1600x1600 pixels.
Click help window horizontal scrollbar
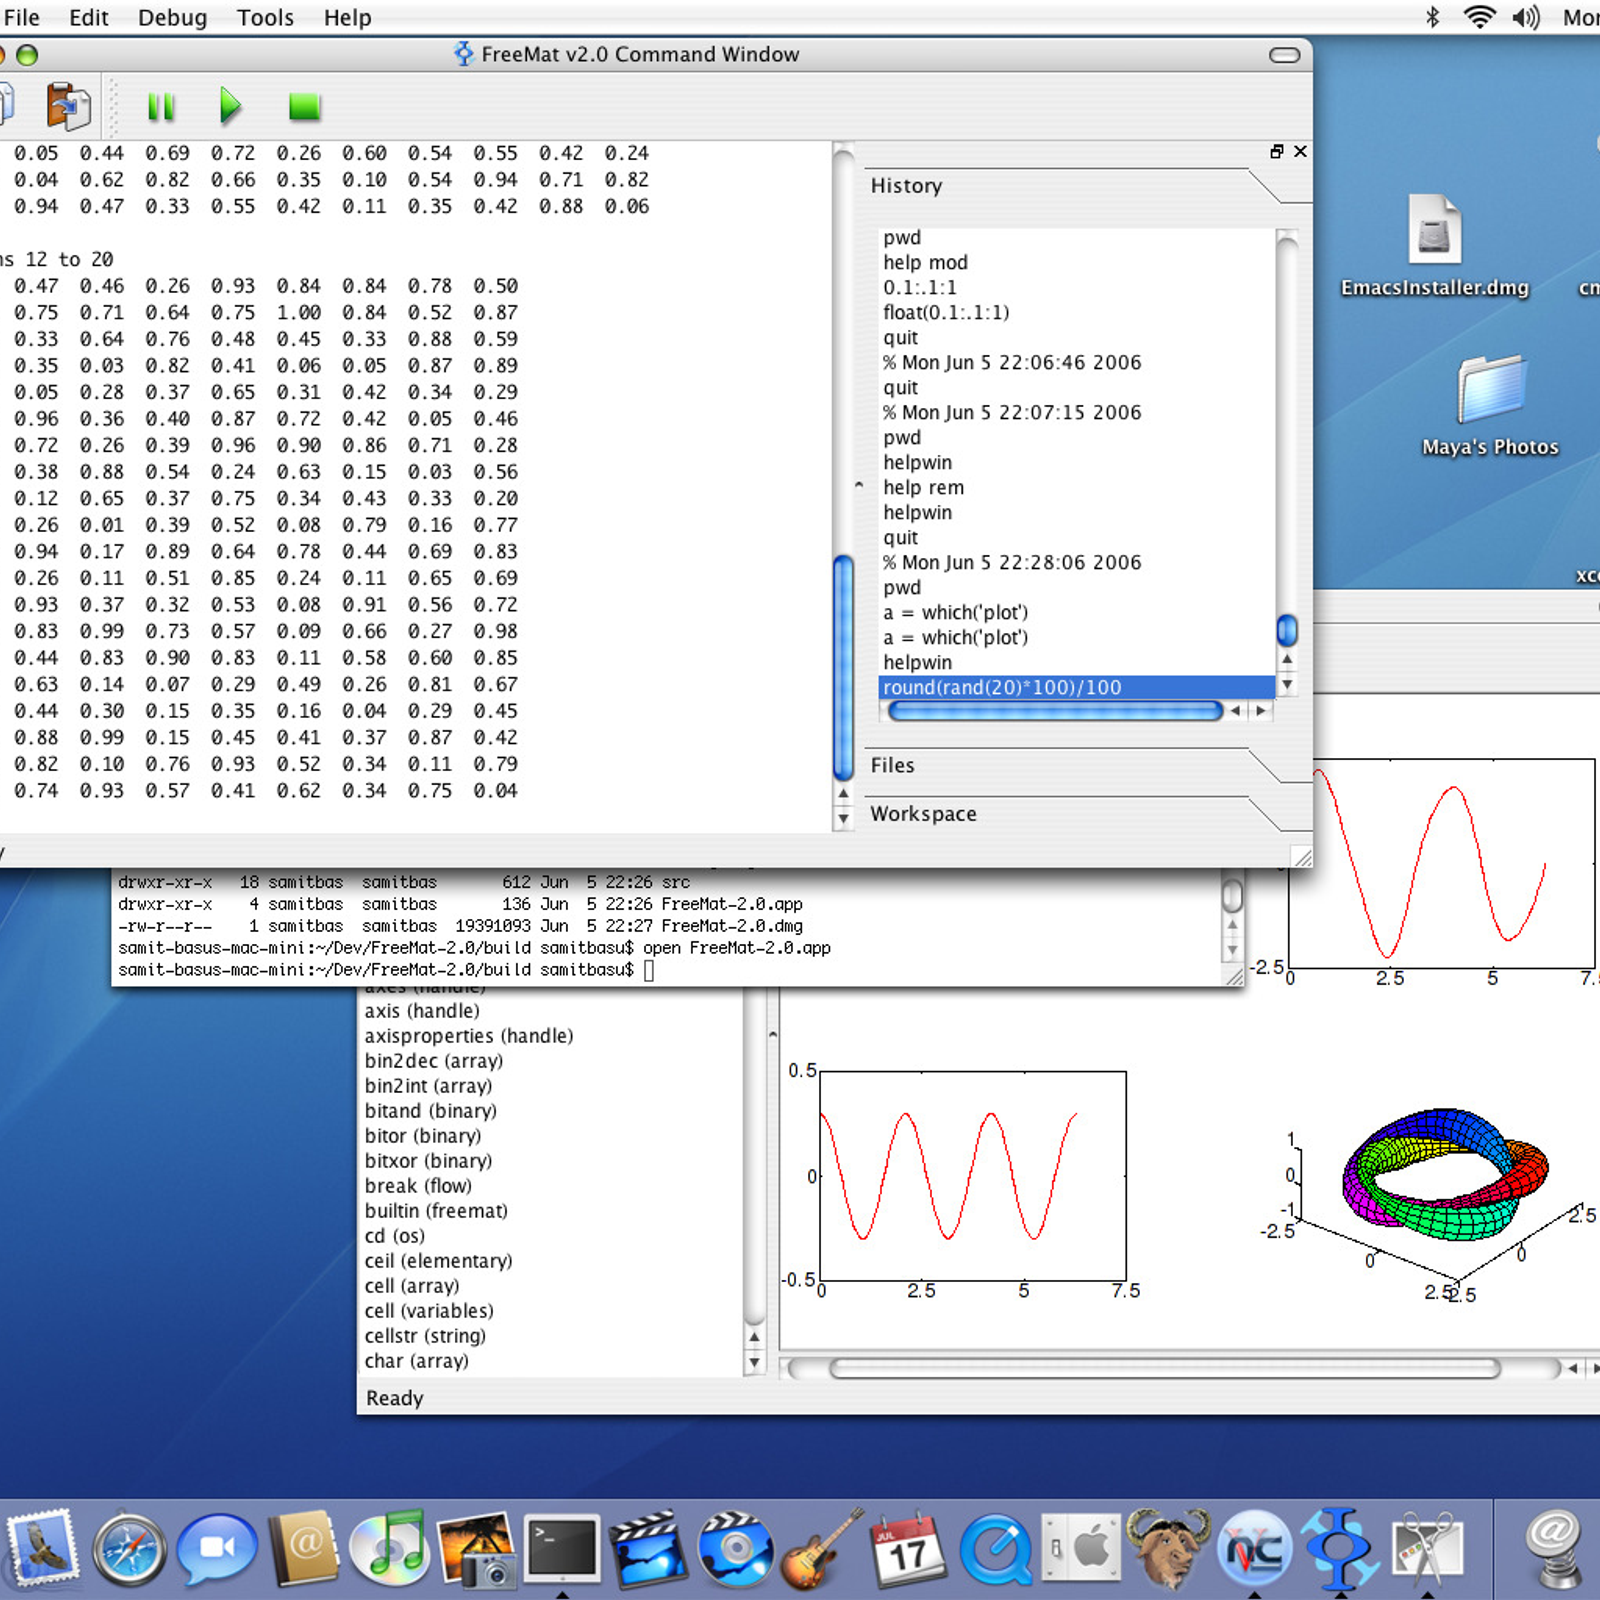tap(1165, 1368)
